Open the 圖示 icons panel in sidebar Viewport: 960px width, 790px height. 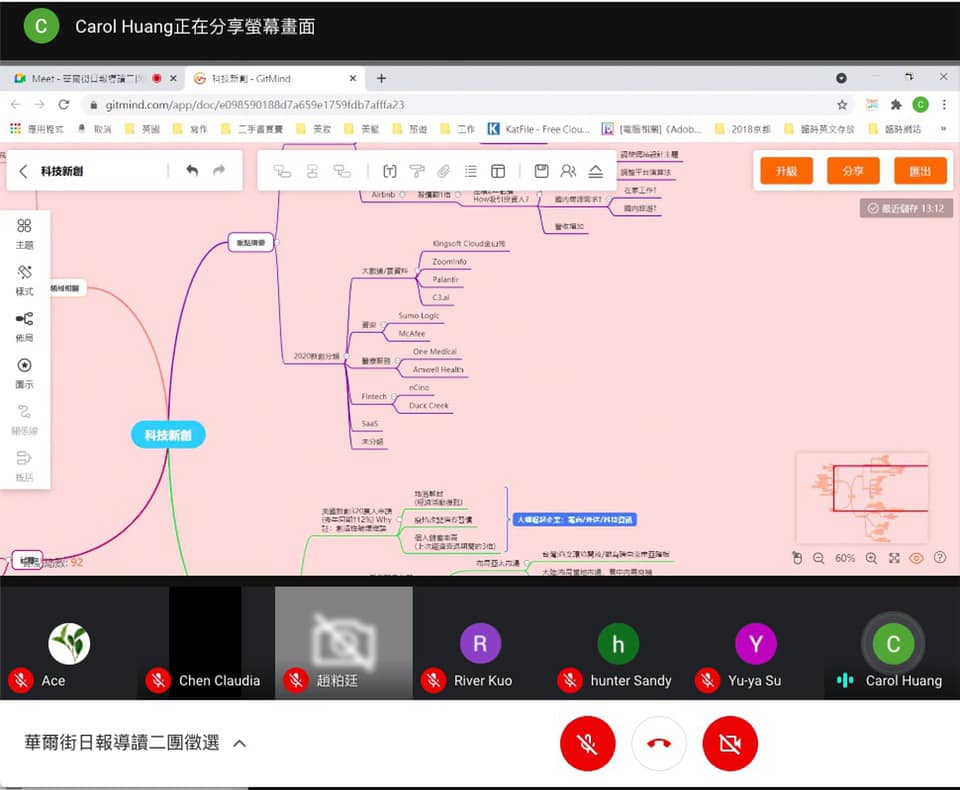[24, 374]
